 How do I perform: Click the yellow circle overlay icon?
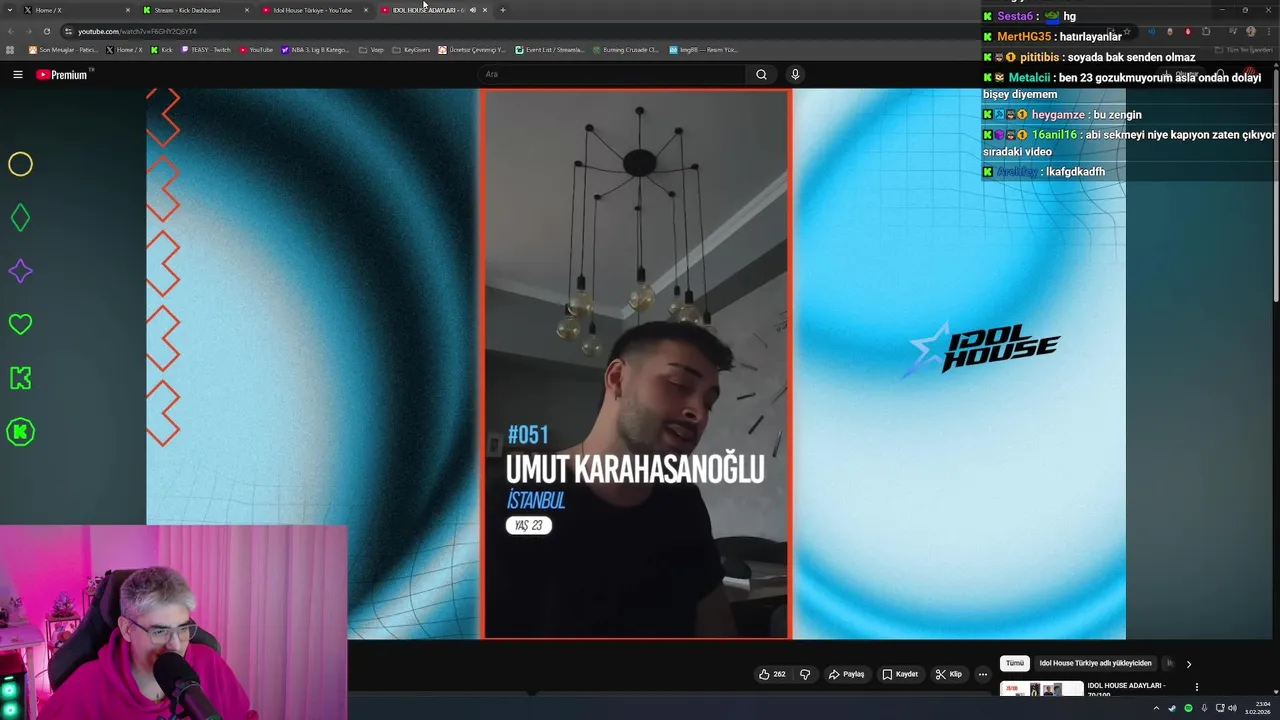click(x=20, y=164)
